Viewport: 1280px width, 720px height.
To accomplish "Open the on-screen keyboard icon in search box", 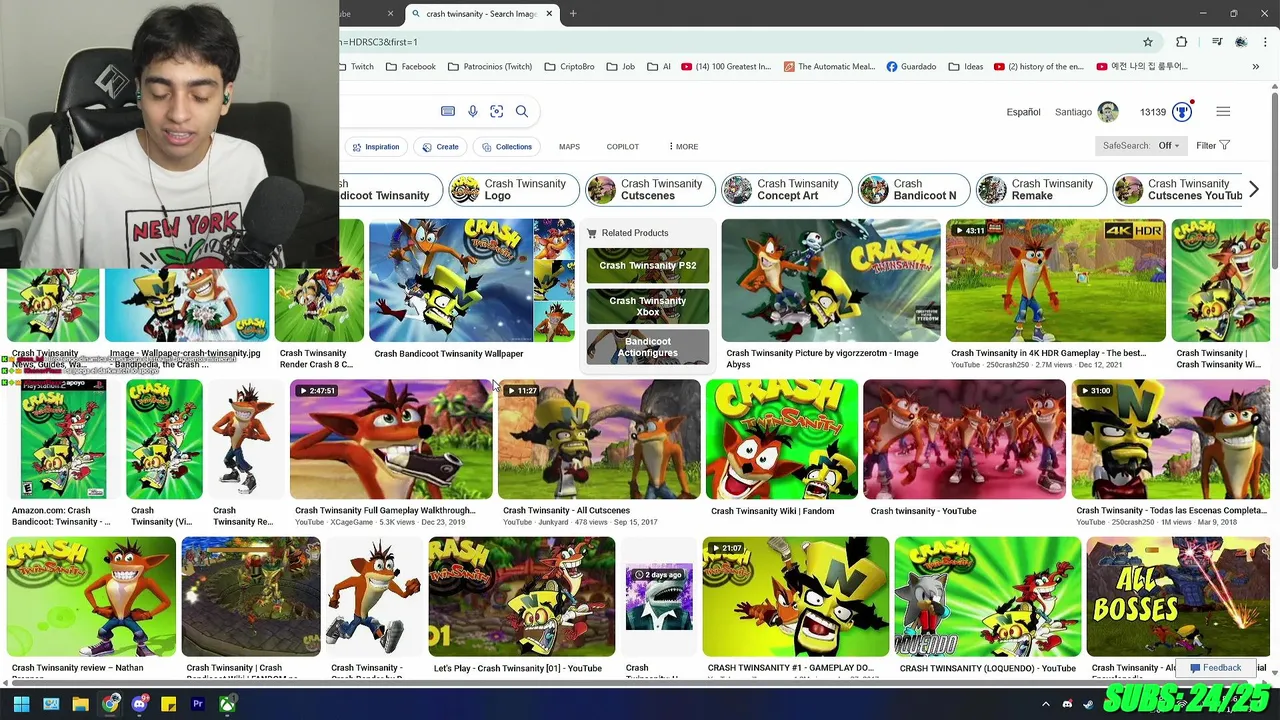I will click(x=448, y=111).
